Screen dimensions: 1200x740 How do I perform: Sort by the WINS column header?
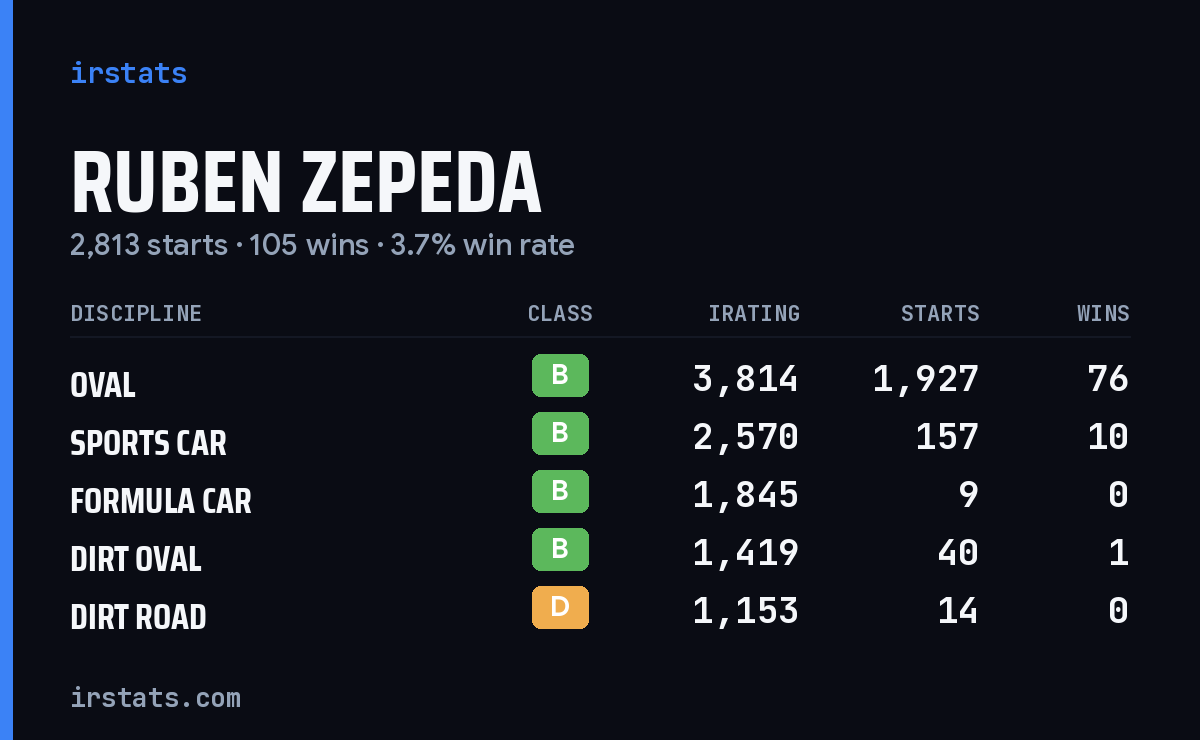click(1103, 314)
